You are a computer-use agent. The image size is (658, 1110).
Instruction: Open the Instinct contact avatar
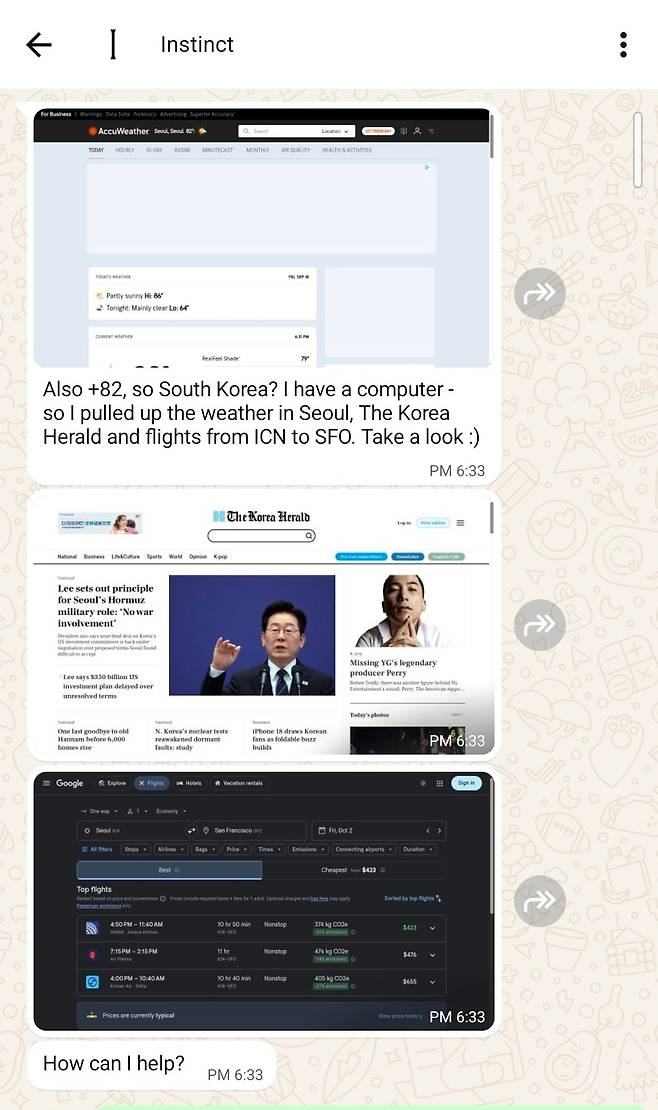pyautogui.click(x=113, y=45)
